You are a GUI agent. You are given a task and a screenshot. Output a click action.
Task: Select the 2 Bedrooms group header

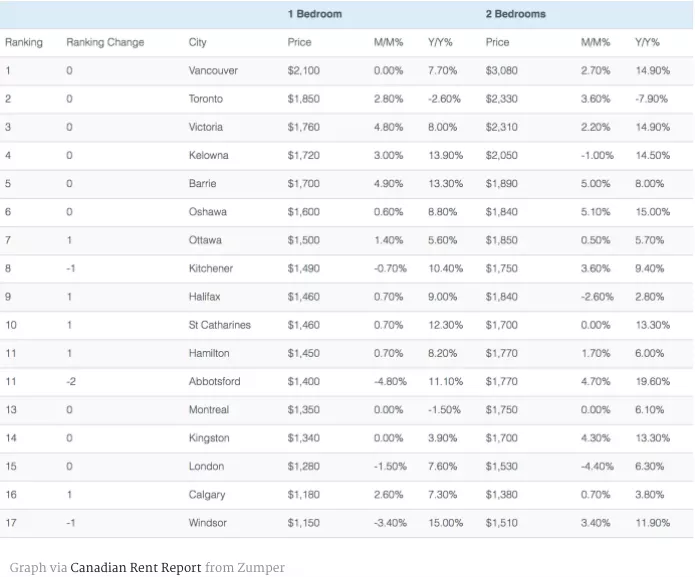click(515, 14)
